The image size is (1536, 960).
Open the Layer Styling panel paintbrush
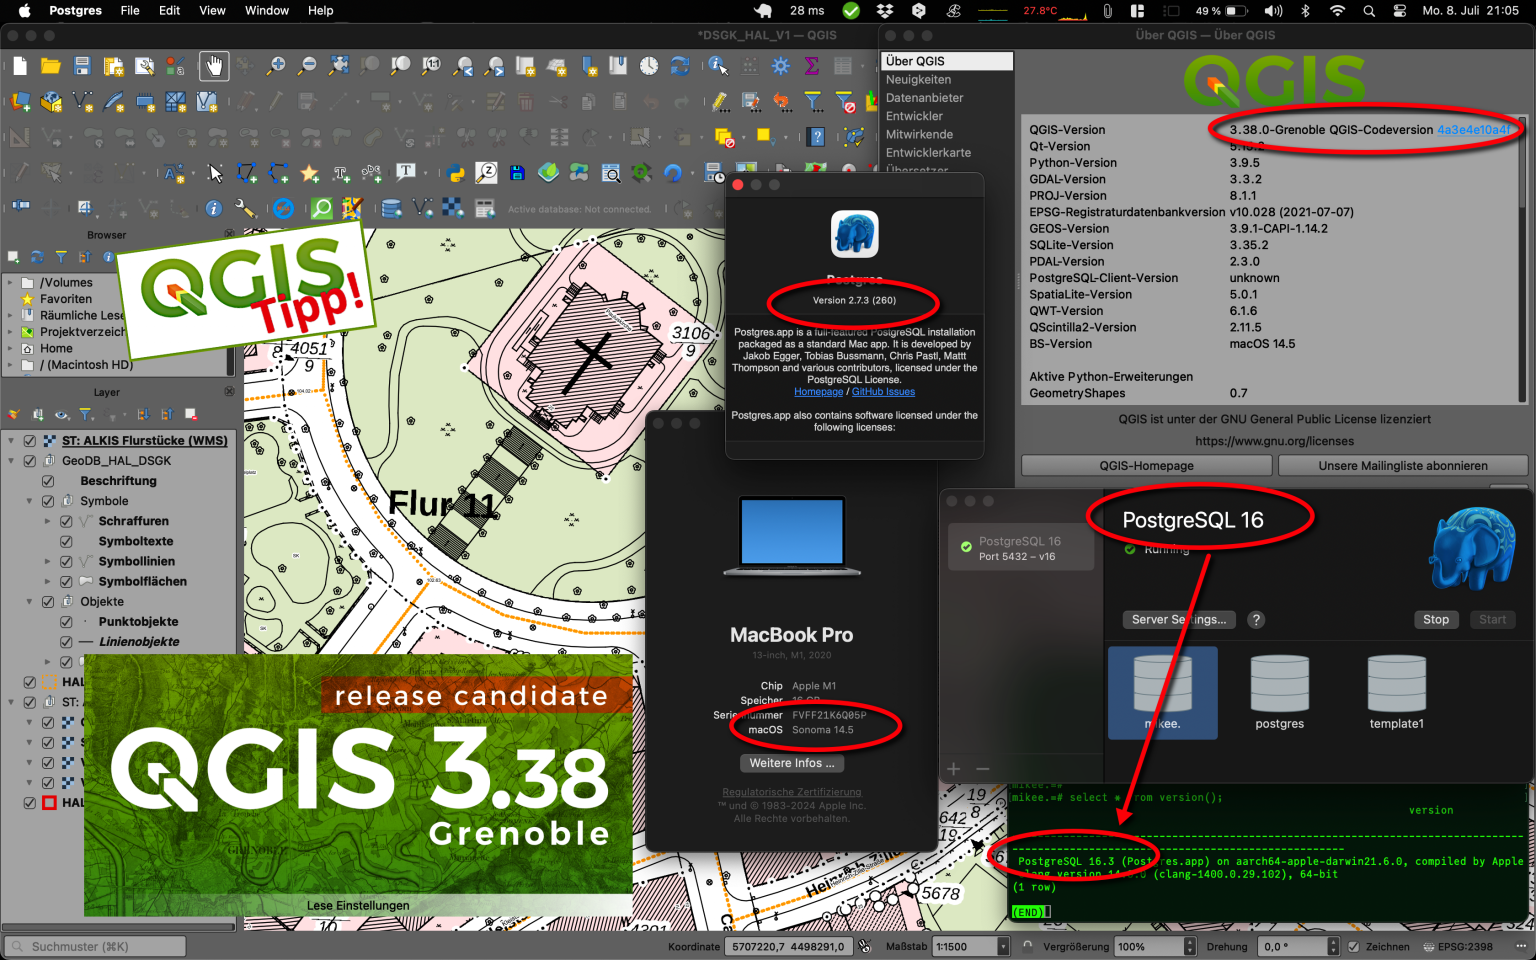click(13, 413)
